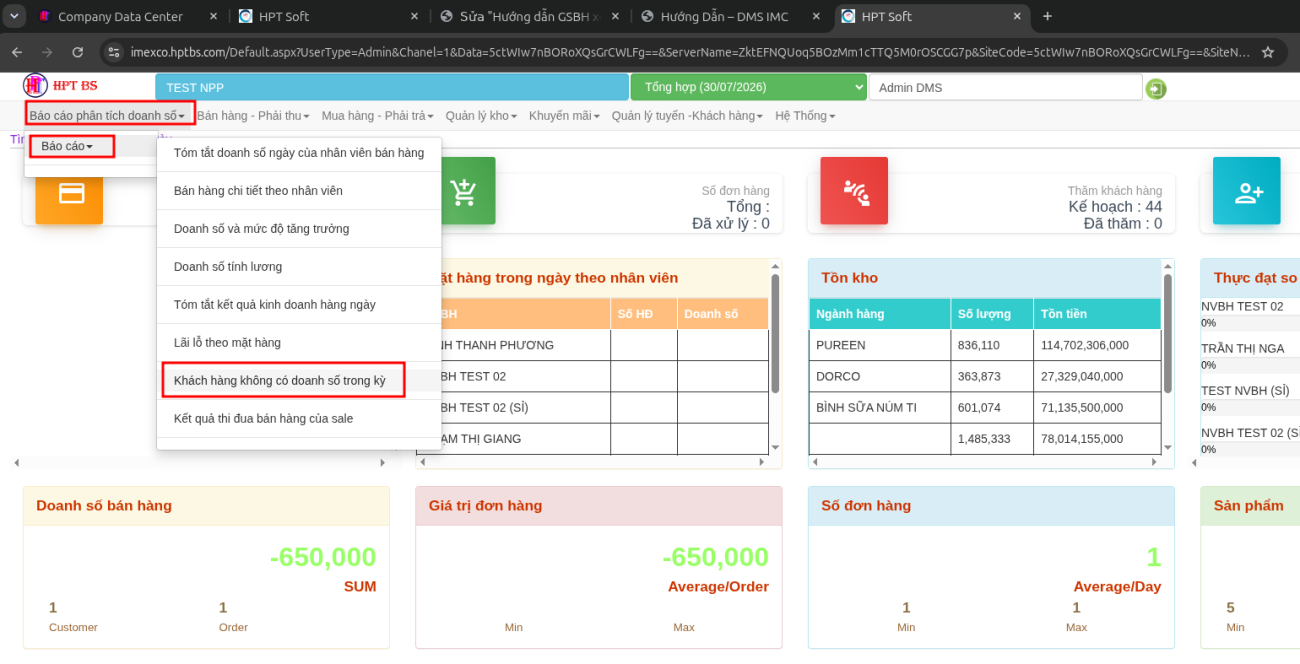Viewport: 1300px width, 664px height.
Task: Open Doanh số tính lương report entry
Action: coord(228,266)
